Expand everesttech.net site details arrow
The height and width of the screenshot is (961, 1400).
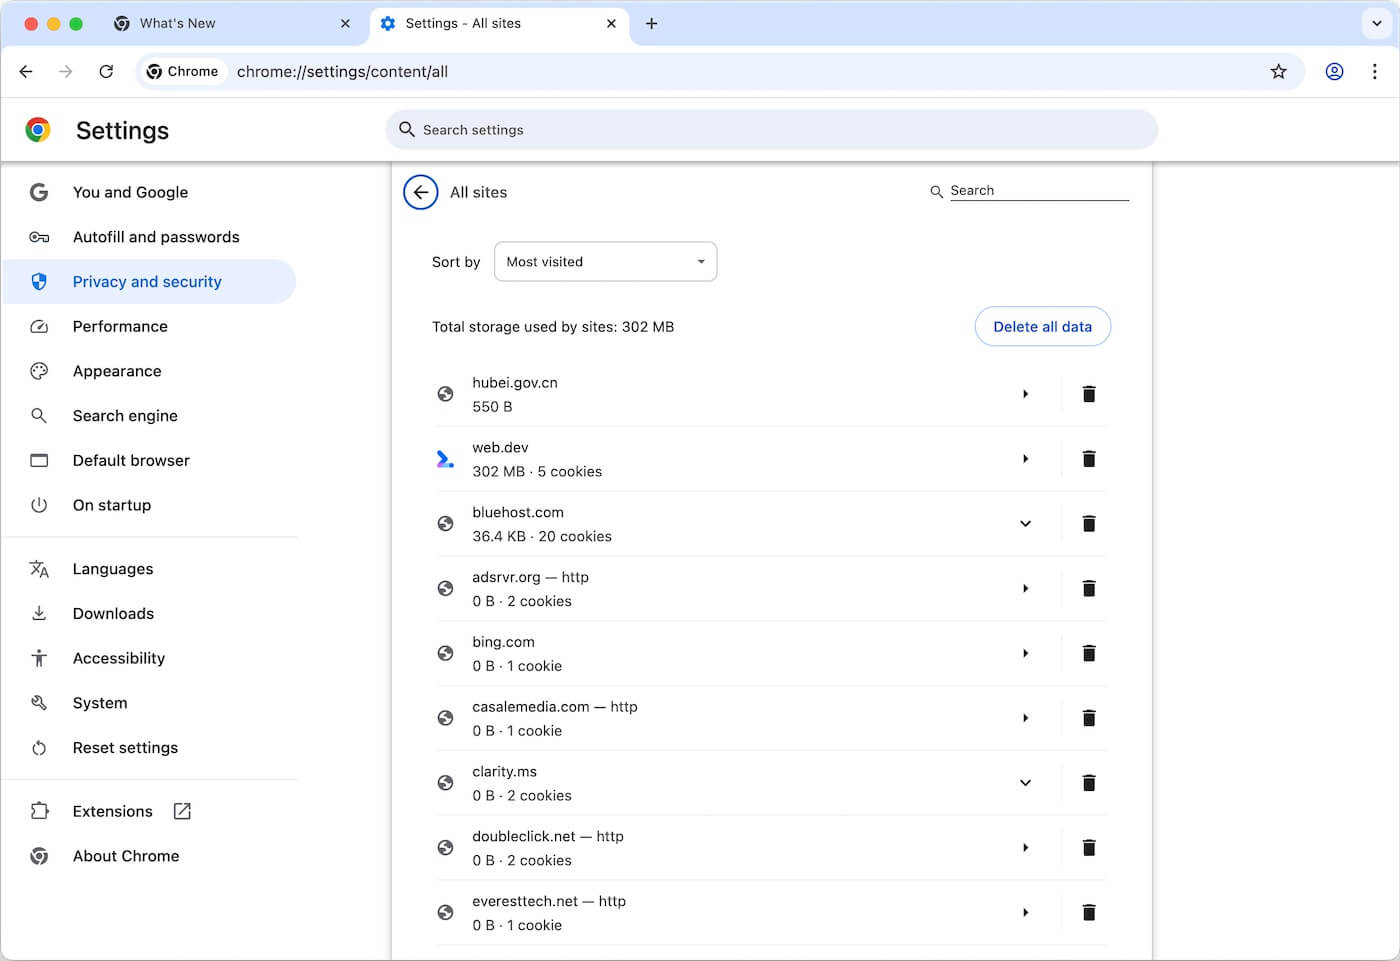tap(1025, 912)
